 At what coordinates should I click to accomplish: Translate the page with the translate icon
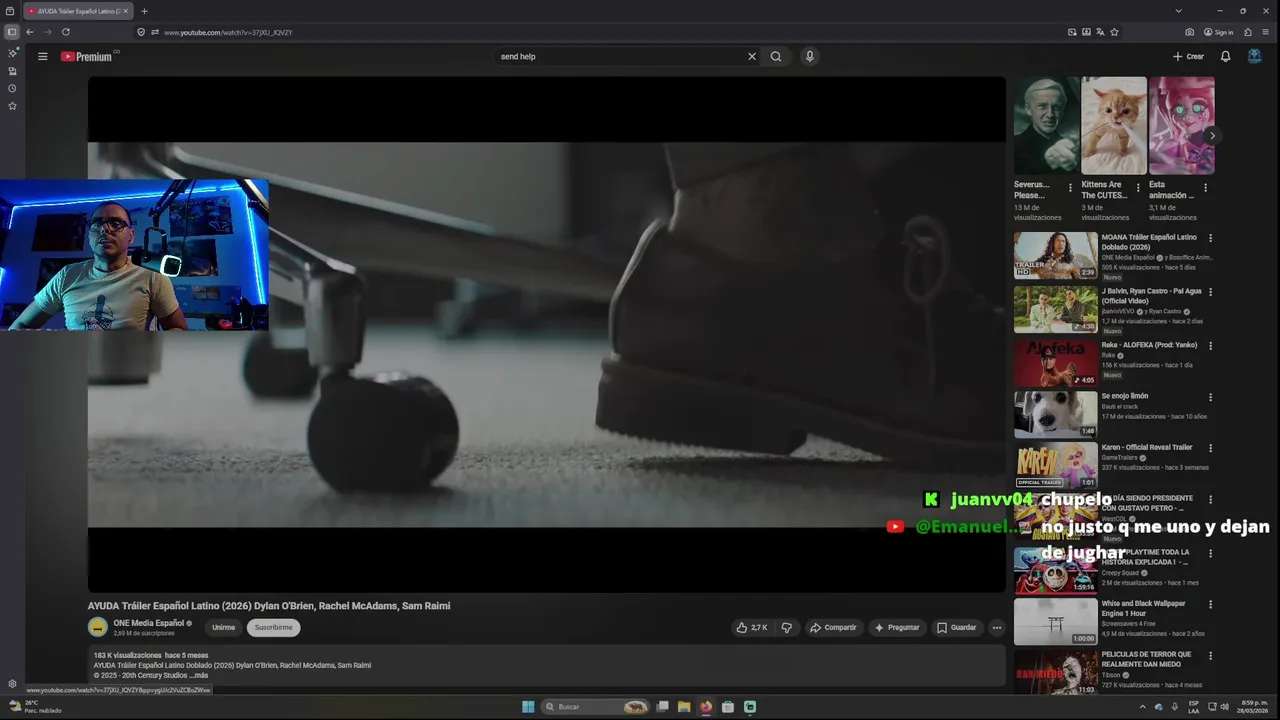[x=1100, y=32]
